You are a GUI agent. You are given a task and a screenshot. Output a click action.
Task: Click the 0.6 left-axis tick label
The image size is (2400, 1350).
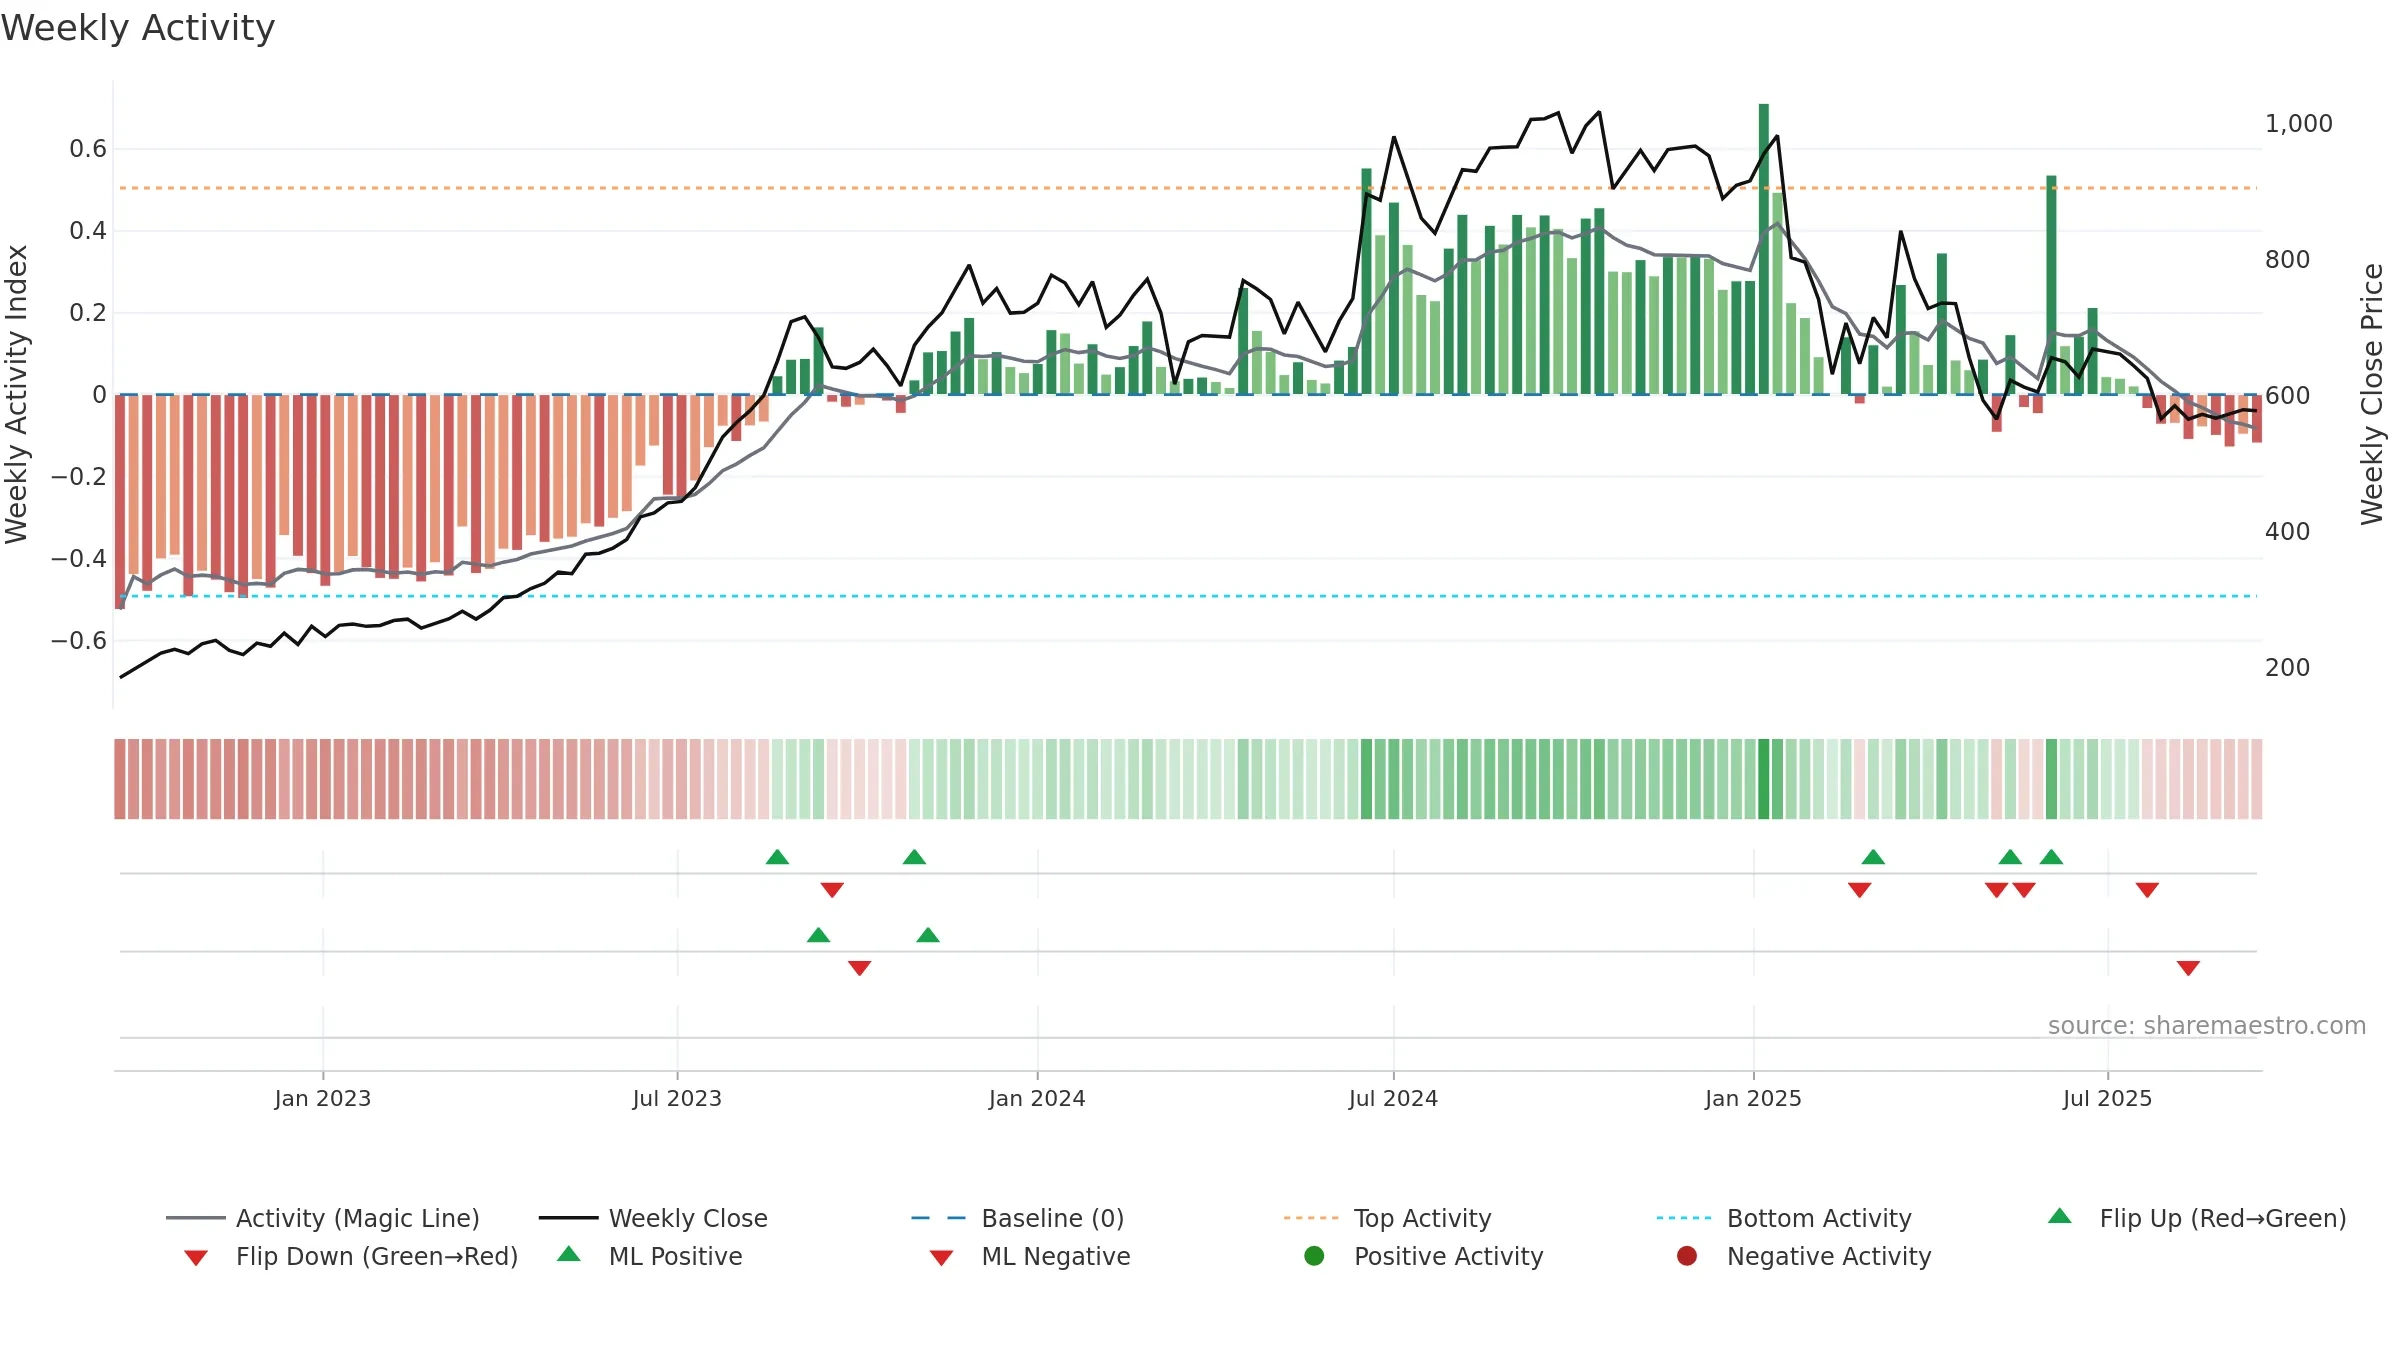click(x=88, y=149)
